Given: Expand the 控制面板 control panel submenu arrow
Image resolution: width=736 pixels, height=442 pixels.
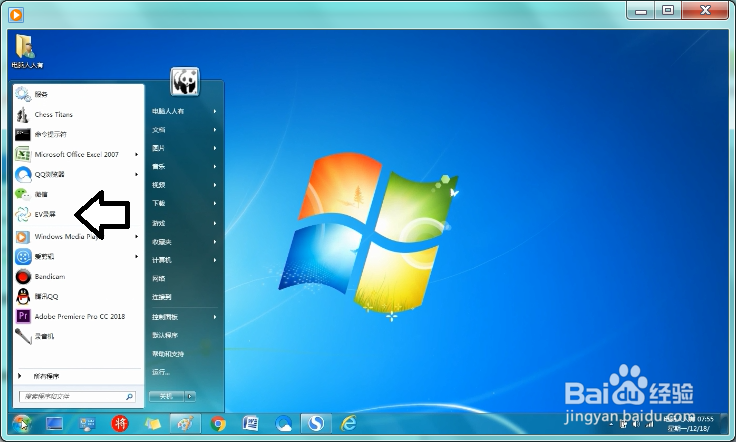Looking at the screenshot, I should pyautogui.click(x=215, y=317).
